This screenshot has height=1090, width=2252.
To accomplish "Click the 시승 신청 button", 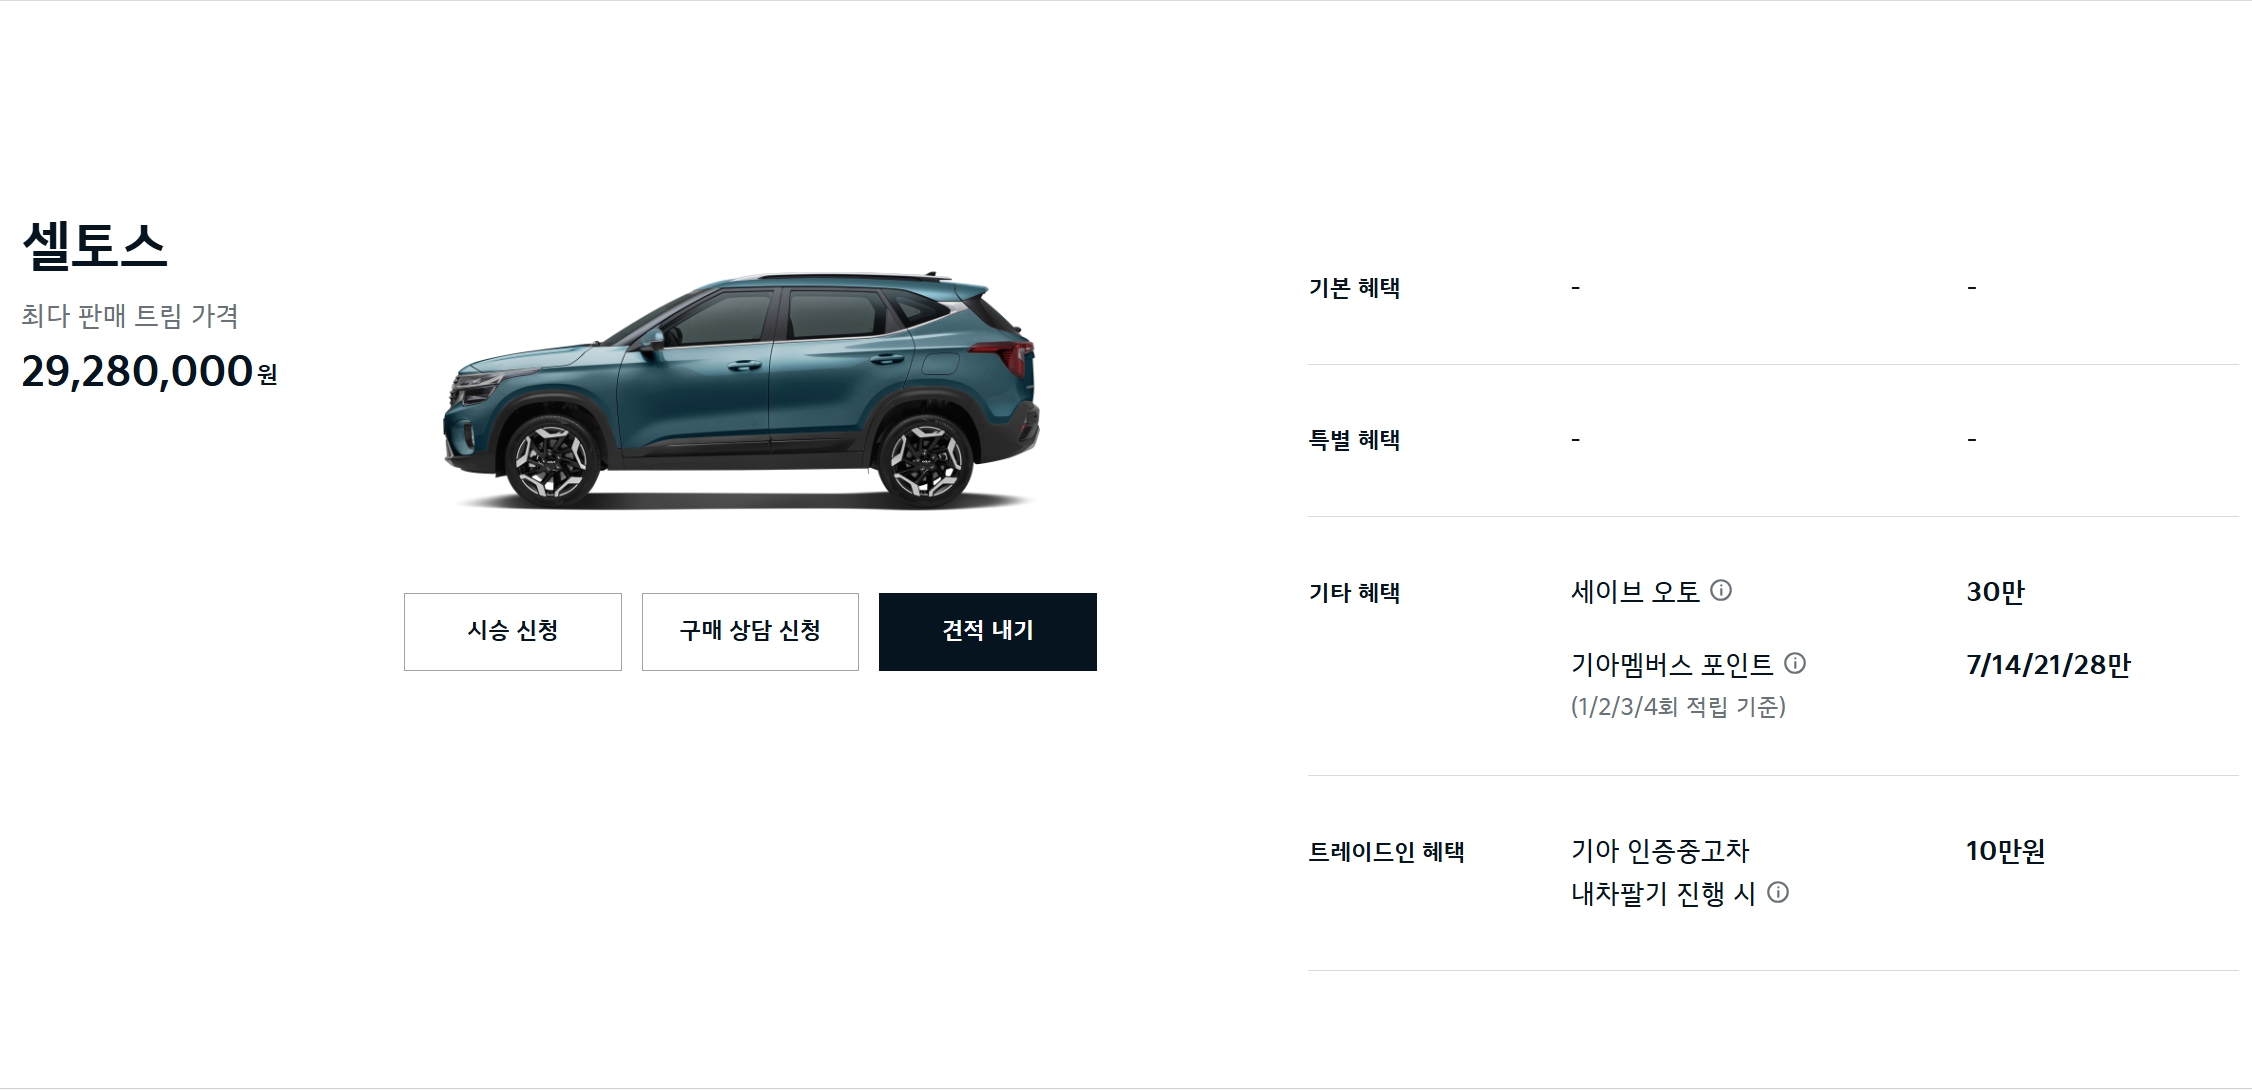I will pyautogui.click(x=513, y=632).
